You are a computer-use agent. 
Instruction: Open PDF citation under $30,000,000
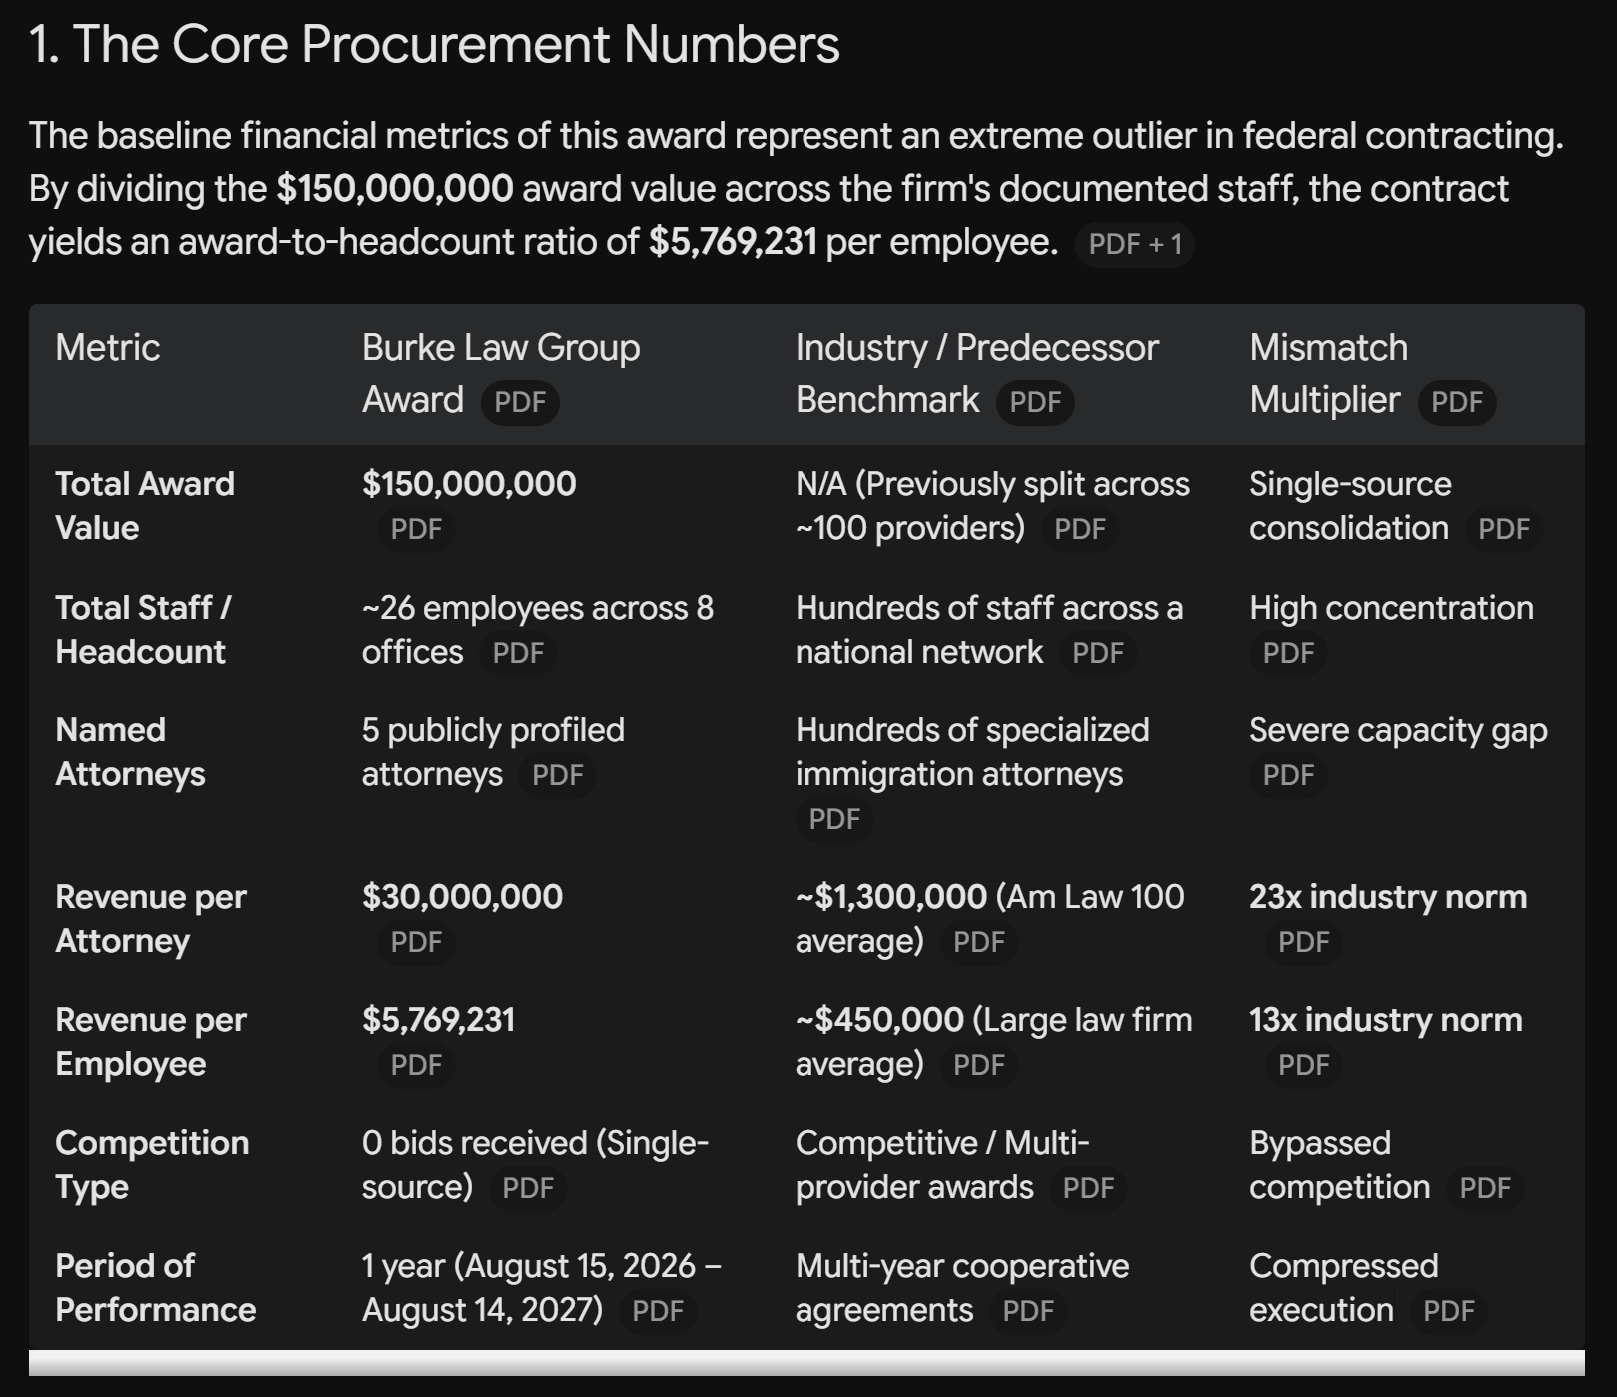pyautogui.click(x=416, y=942)
